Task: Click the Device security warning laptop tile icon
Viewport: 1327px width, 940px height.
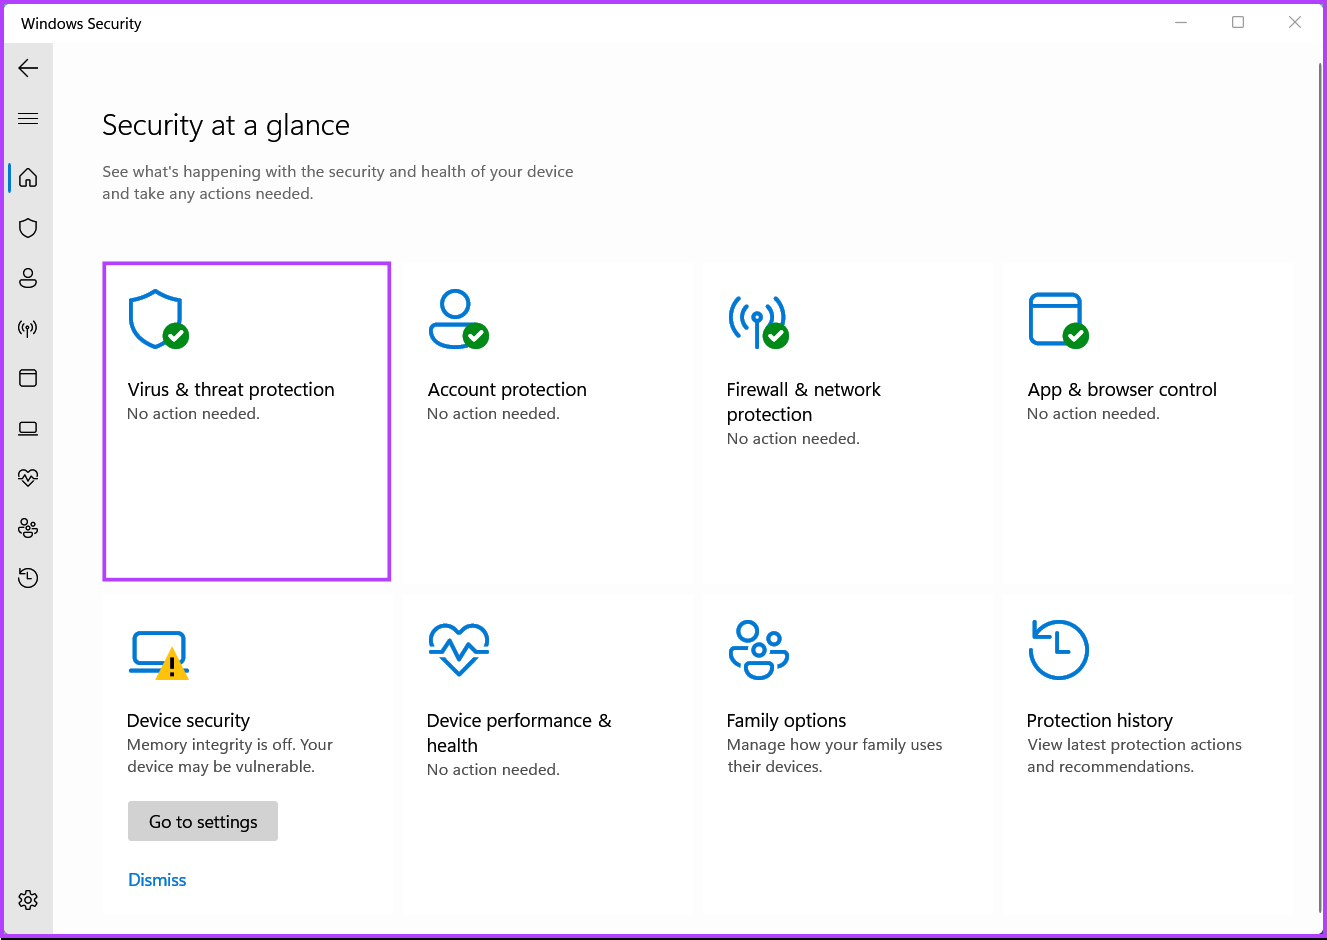Action: [159, 655]
